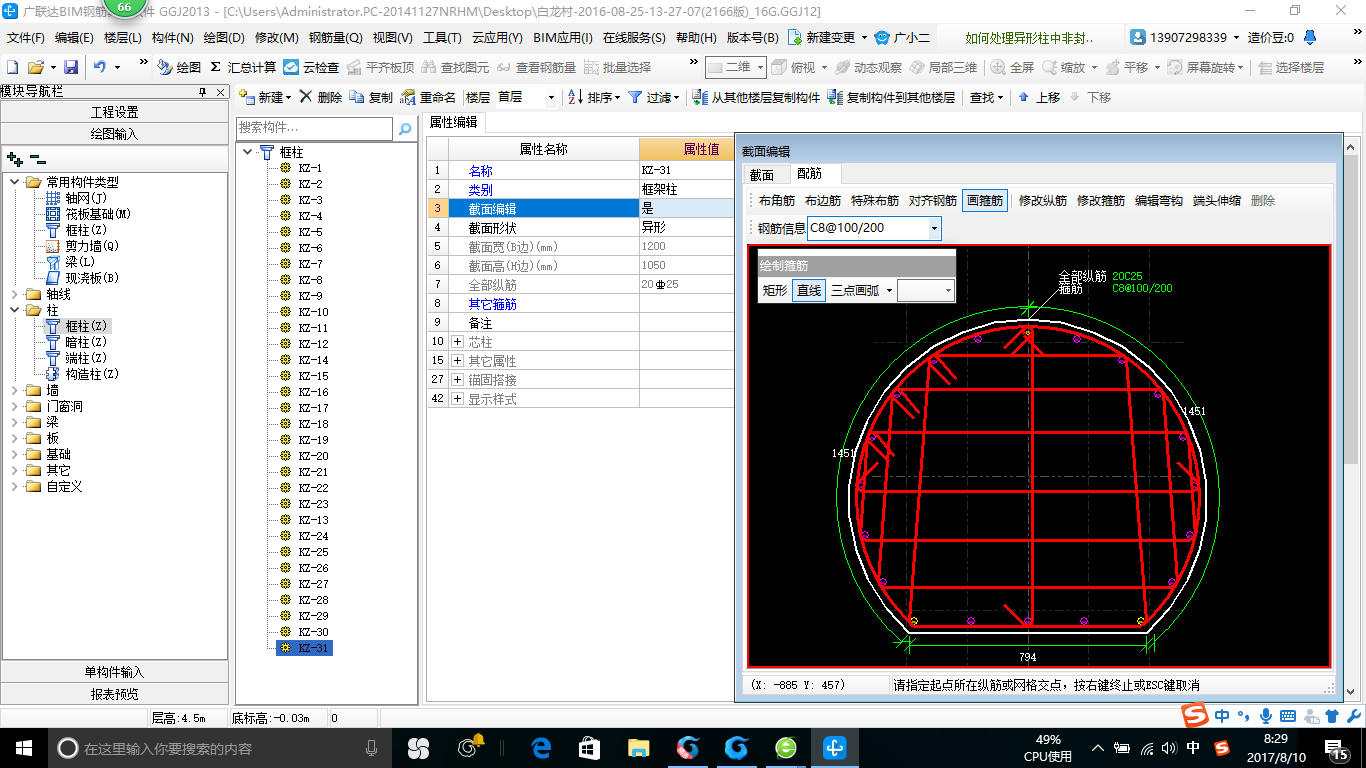Open 钢筋信息 C8@100/200 dropdown

(x=935, y=228)
